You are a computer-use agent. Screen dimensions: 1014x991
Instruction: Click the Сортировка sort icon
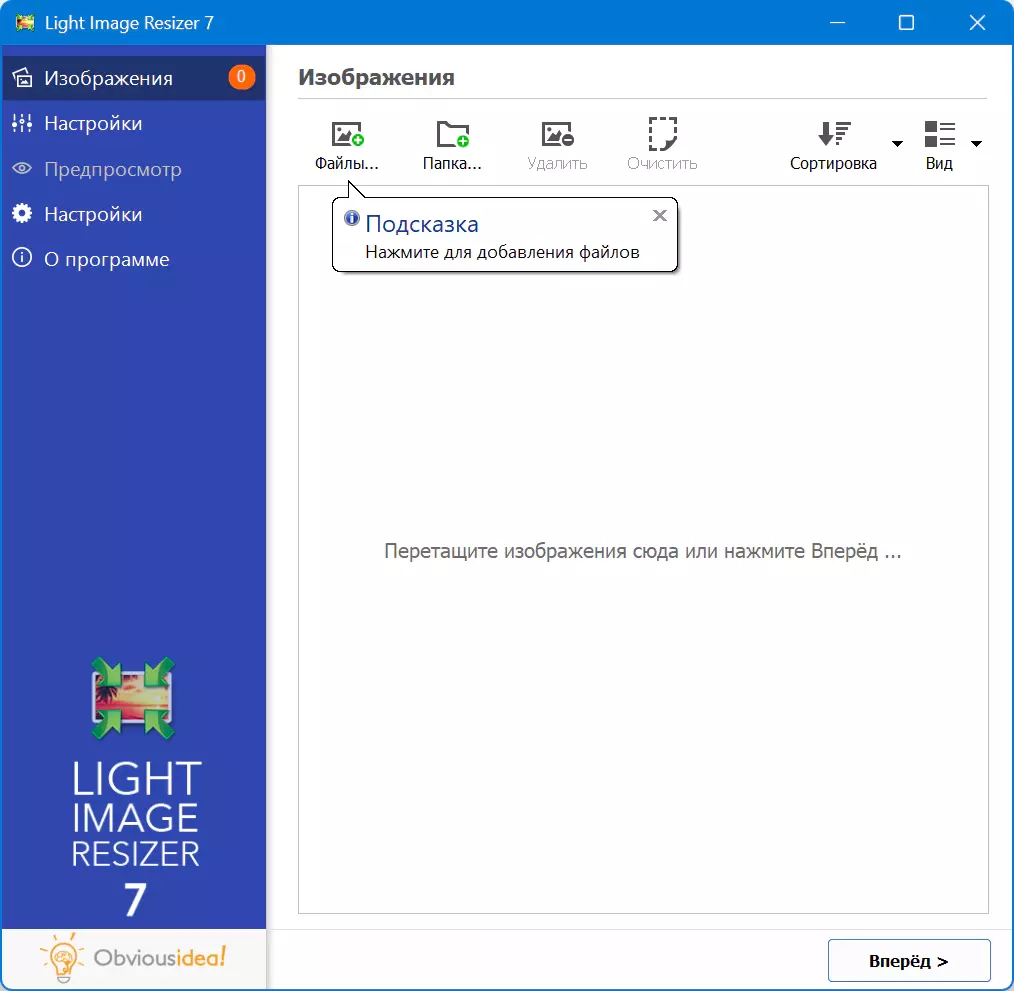point(834,134)
